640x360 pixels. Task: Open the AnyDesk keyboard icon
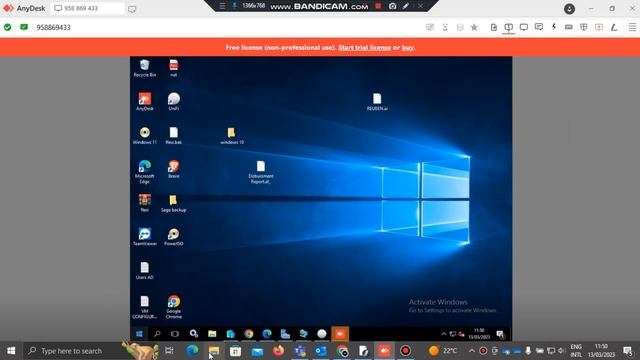569,27
